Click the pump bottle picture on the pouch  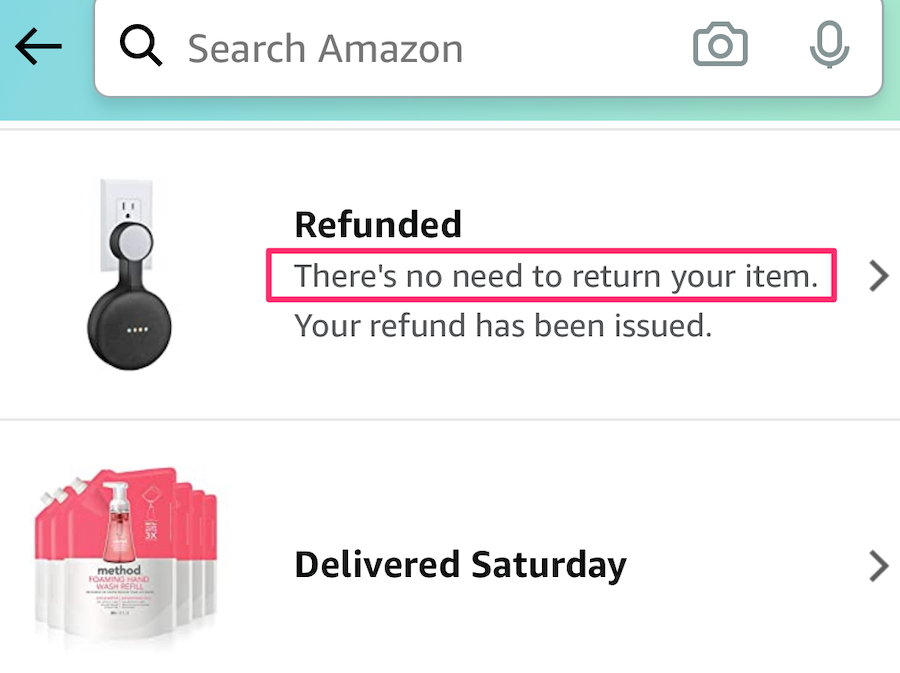coord(115,520)
